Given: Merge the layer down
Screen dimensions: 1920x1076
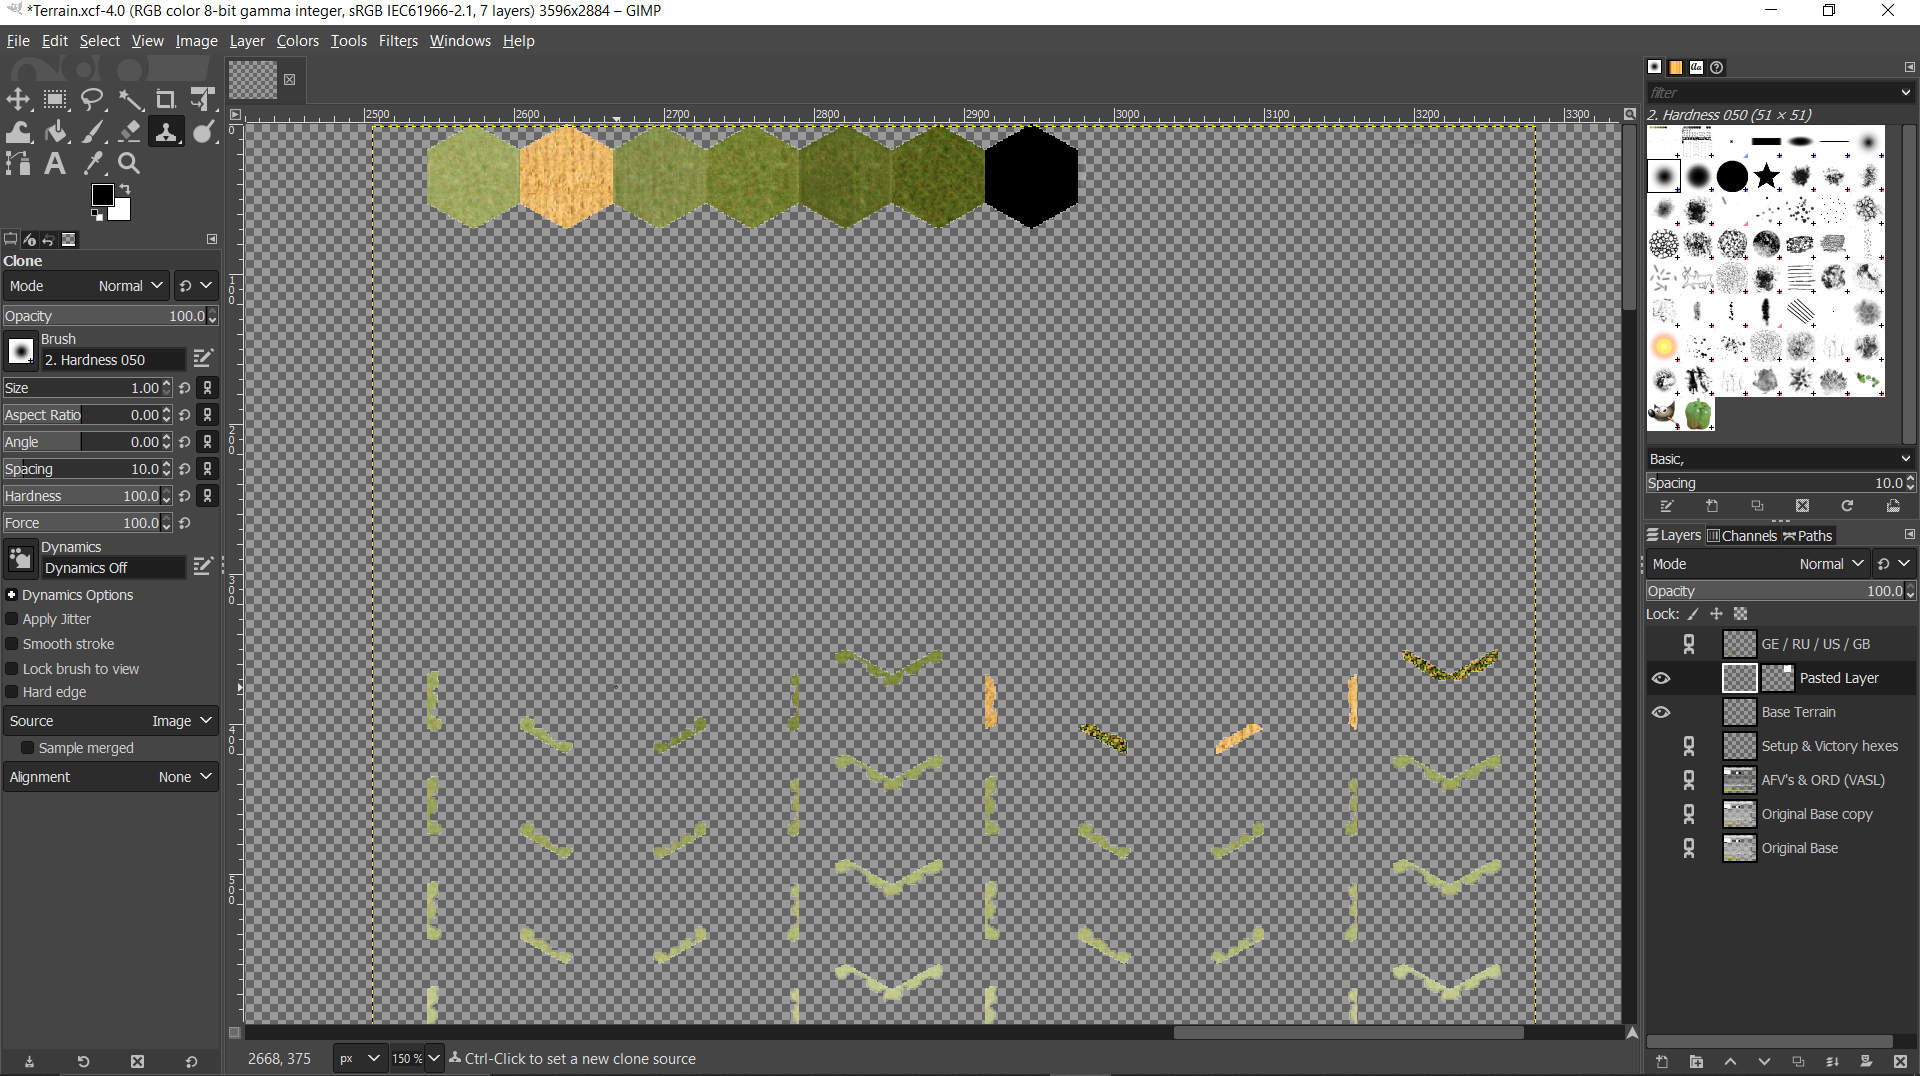Looking at the screenshot, I should [x=1832, y=1062].
